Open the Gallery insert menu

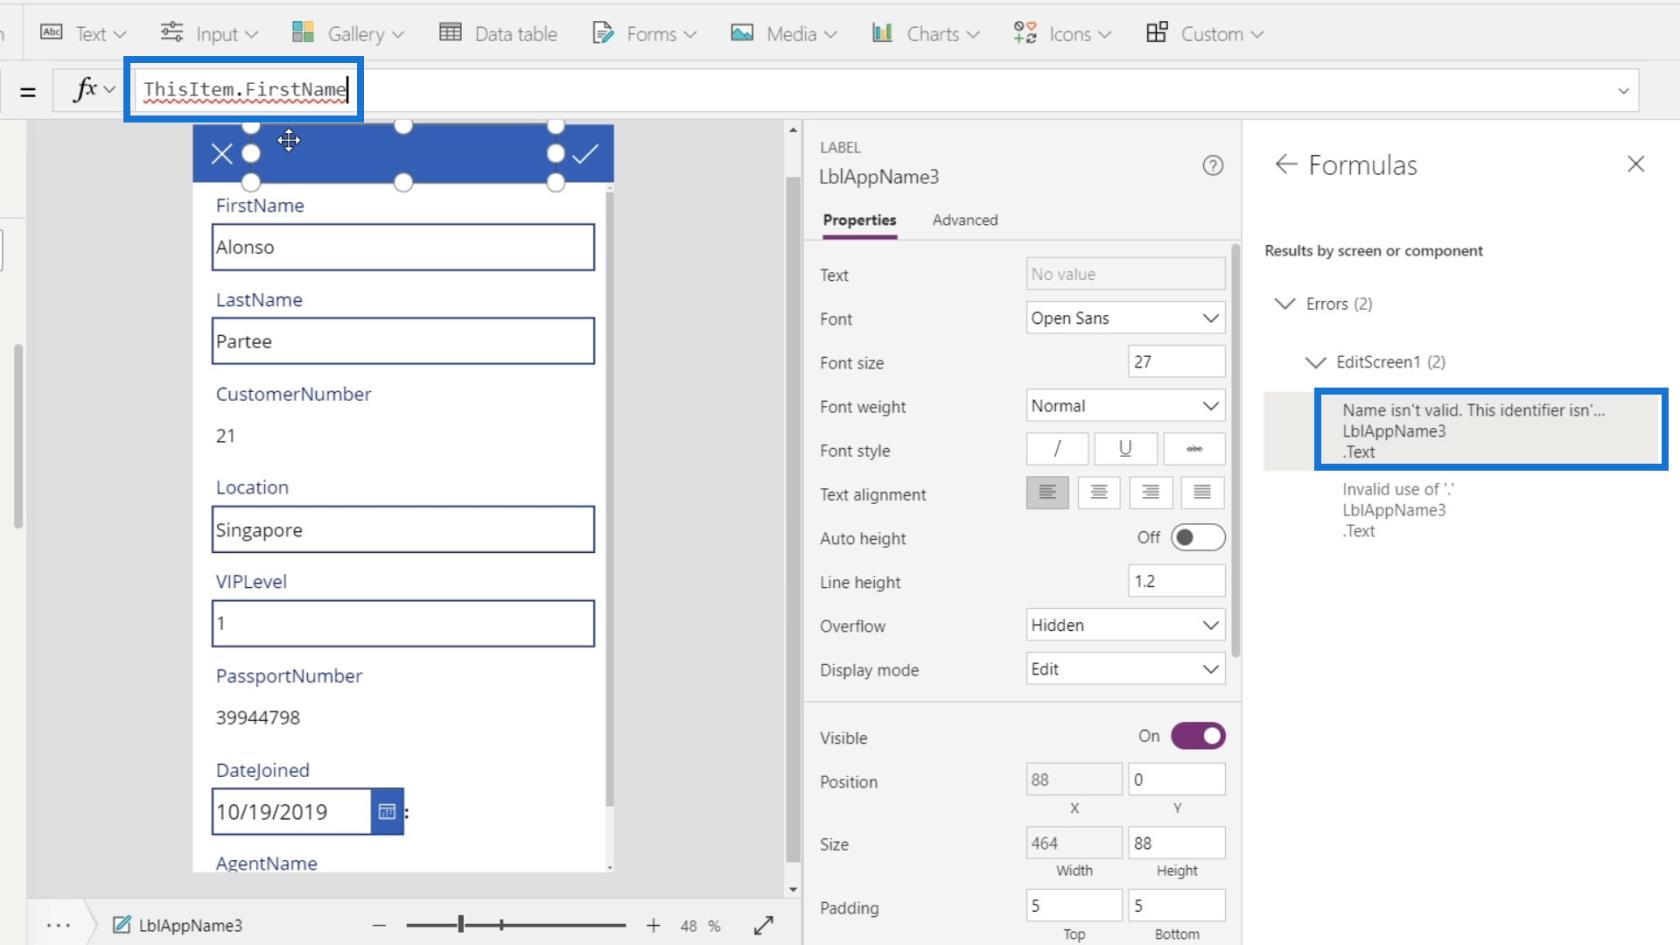(347, 33)
